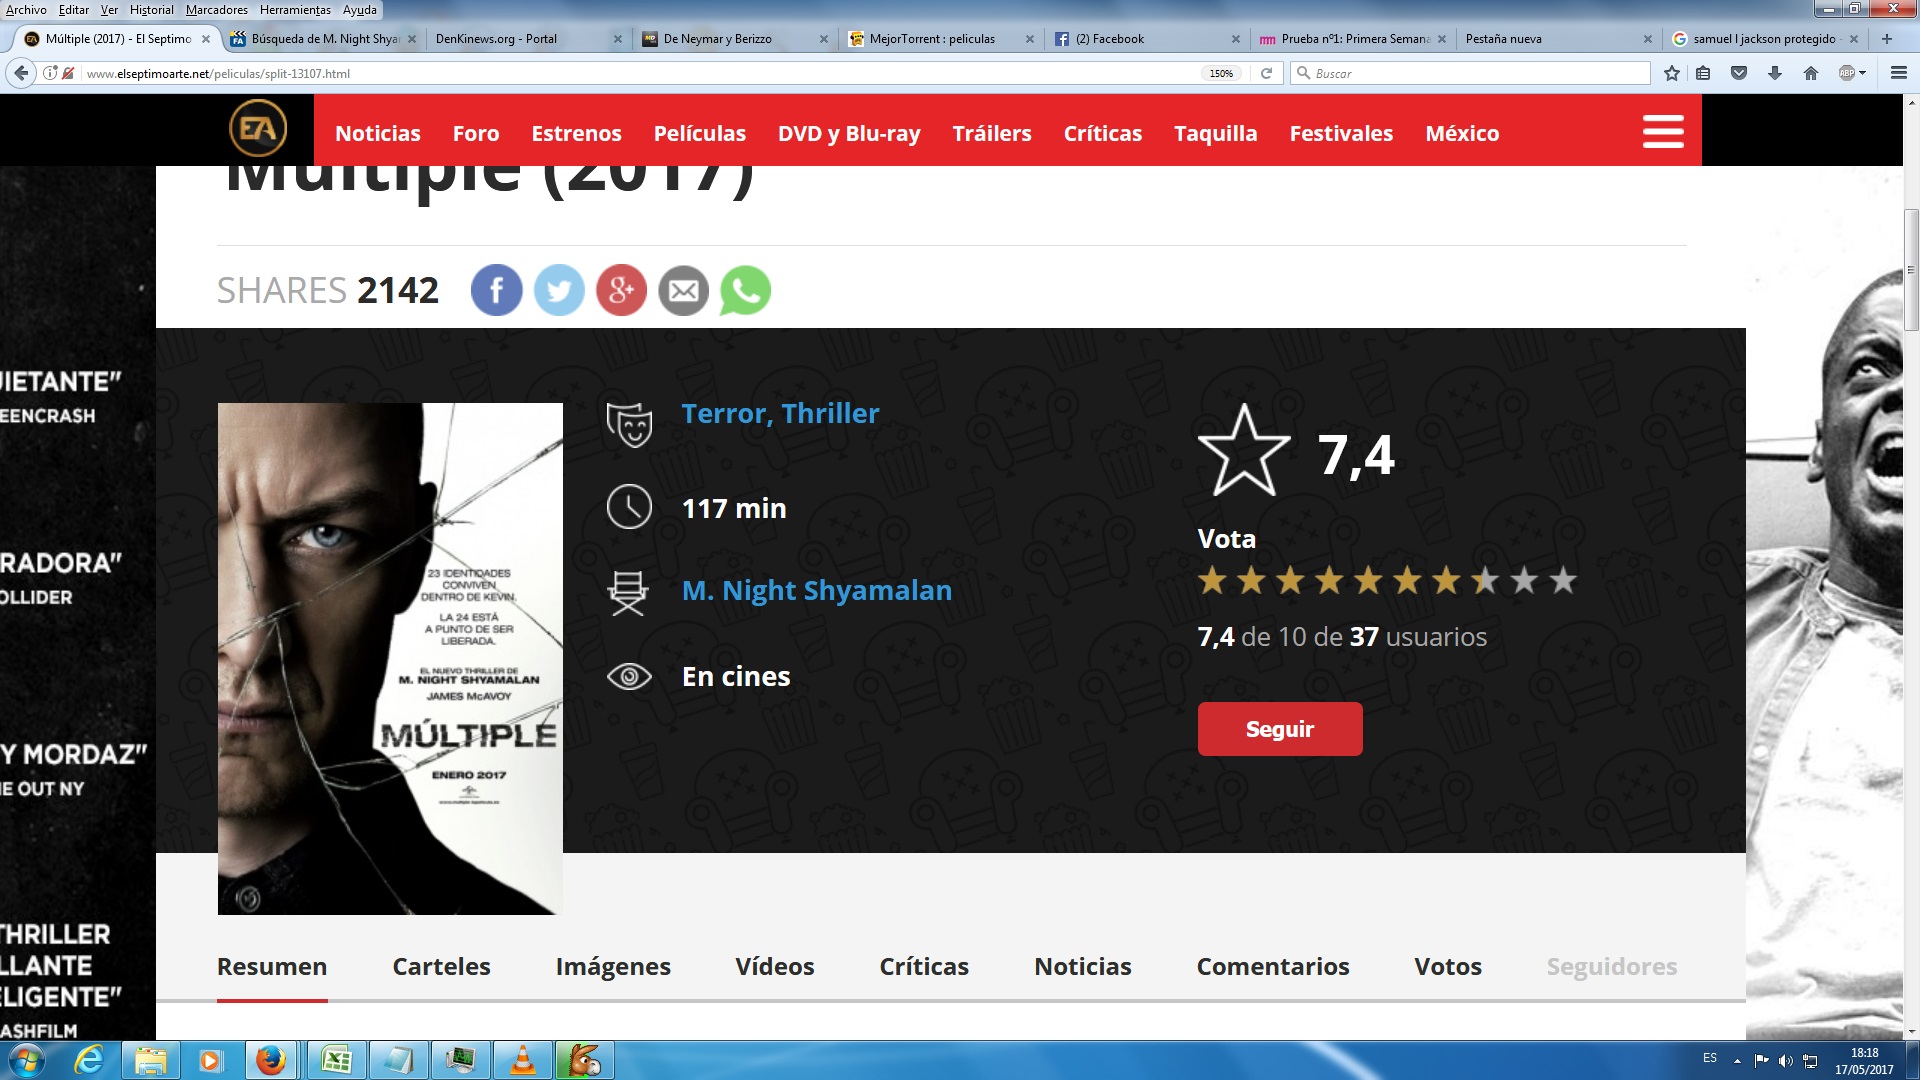1920x1080 pixels.
Task: Select the Resumen tab
Action: click(x=272, y=966)
